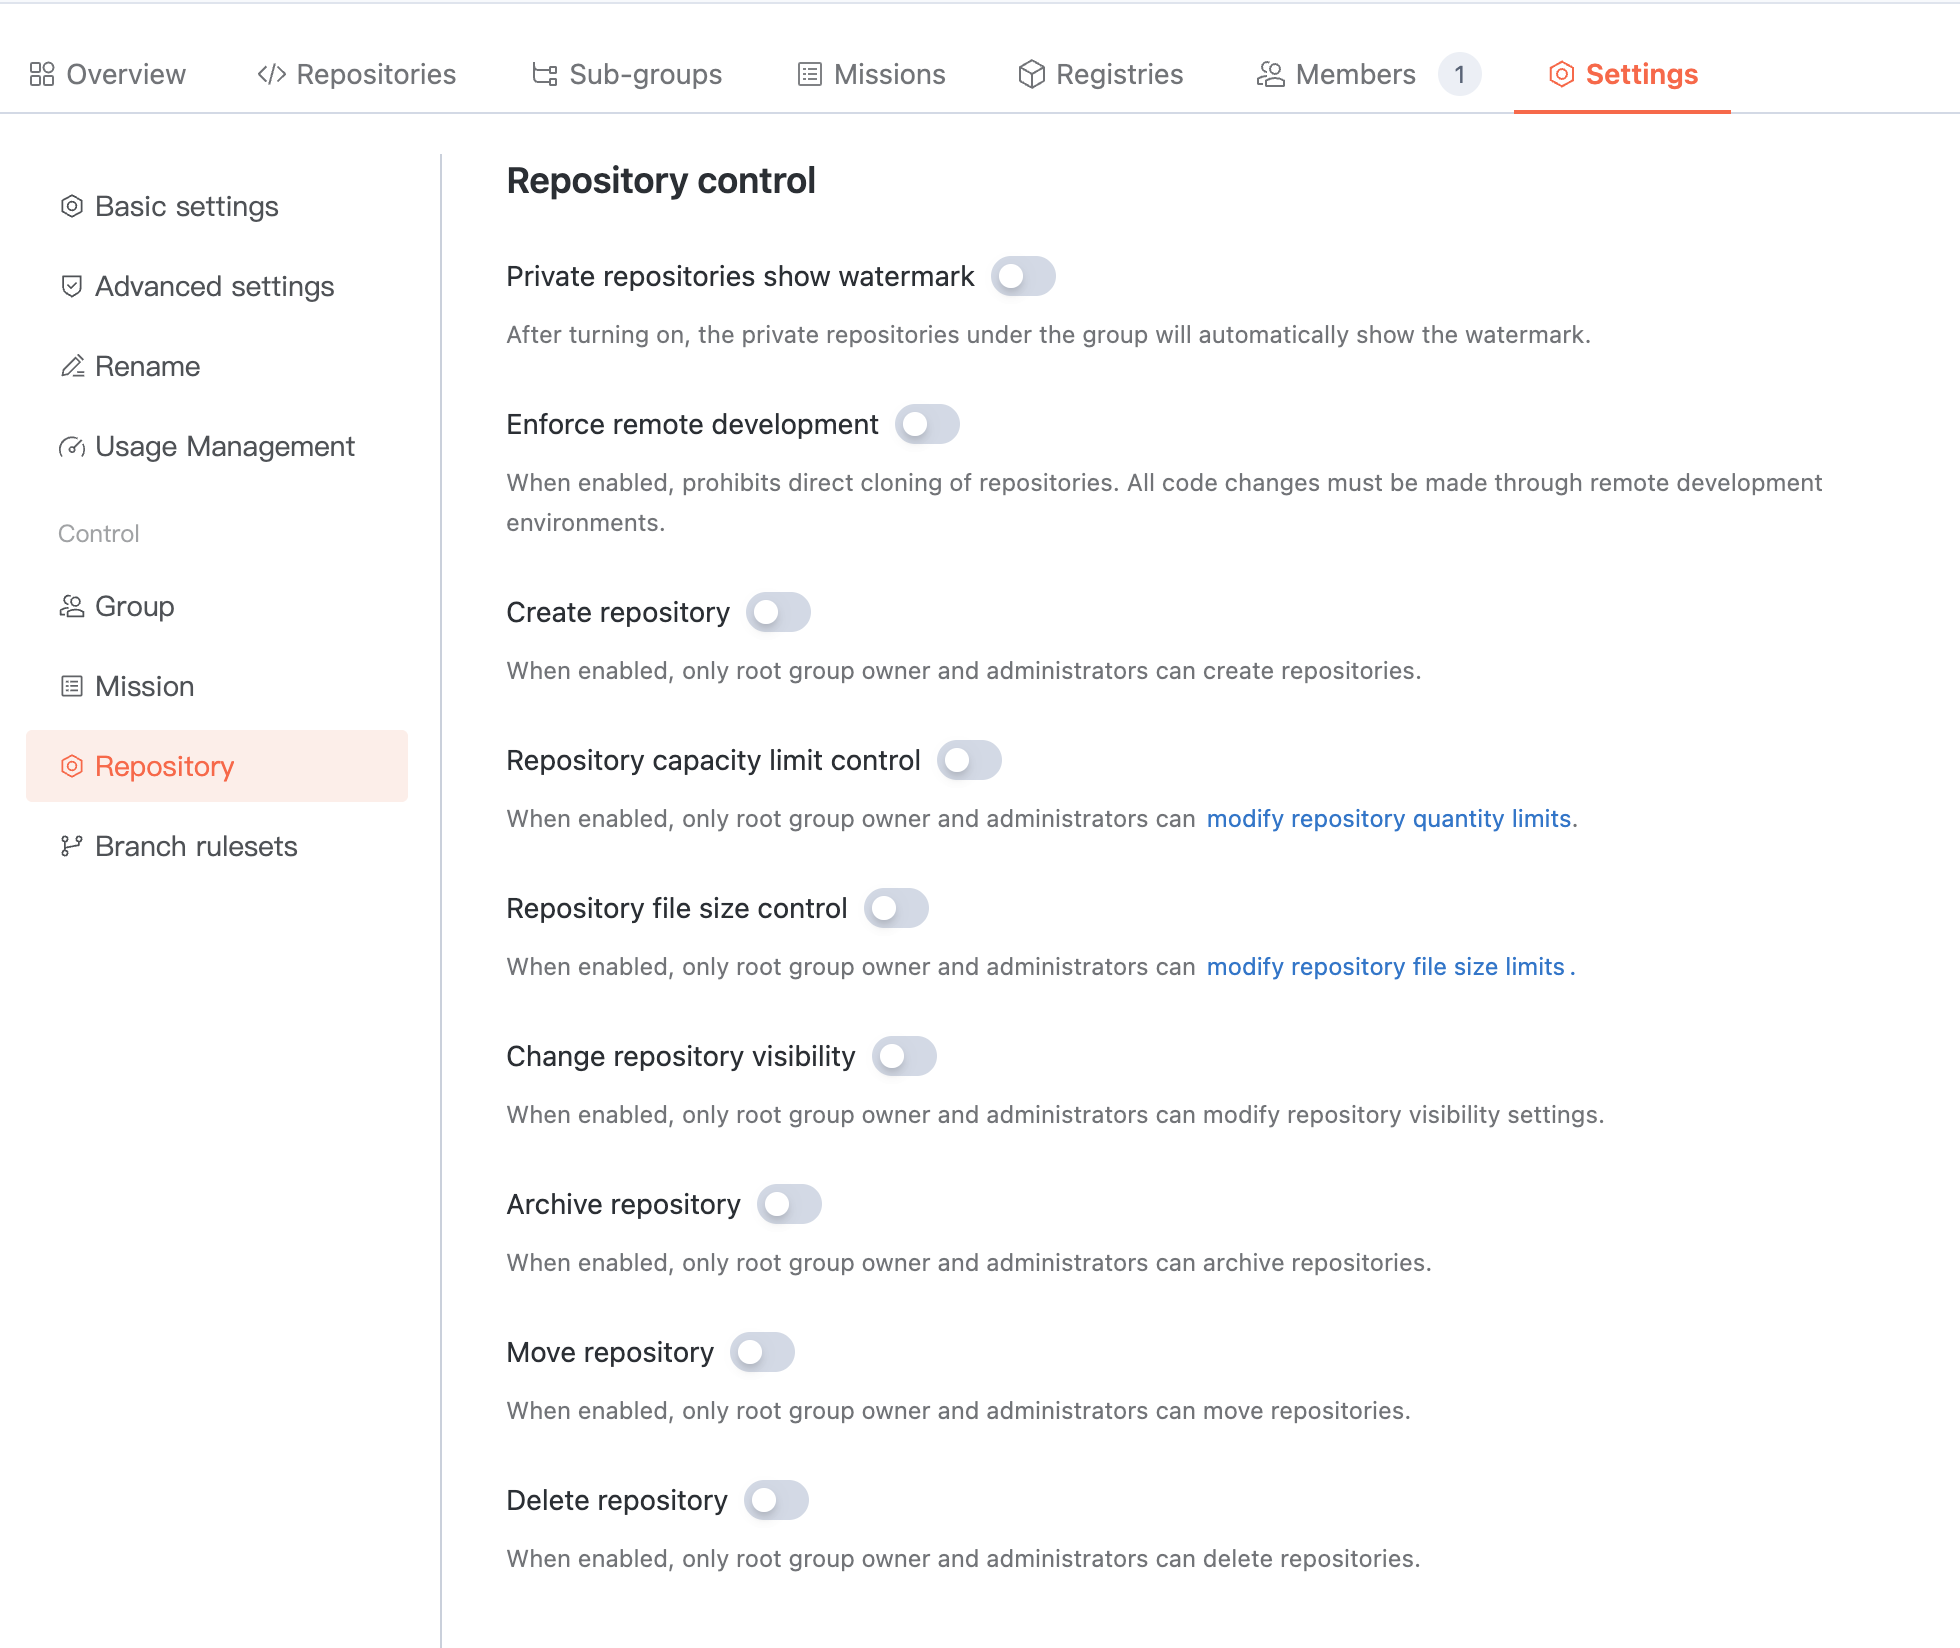Follow modify repository file size limits link
This screenshot has height=1648, width=1960.
pyautogui.click(x=1385, y=967)
